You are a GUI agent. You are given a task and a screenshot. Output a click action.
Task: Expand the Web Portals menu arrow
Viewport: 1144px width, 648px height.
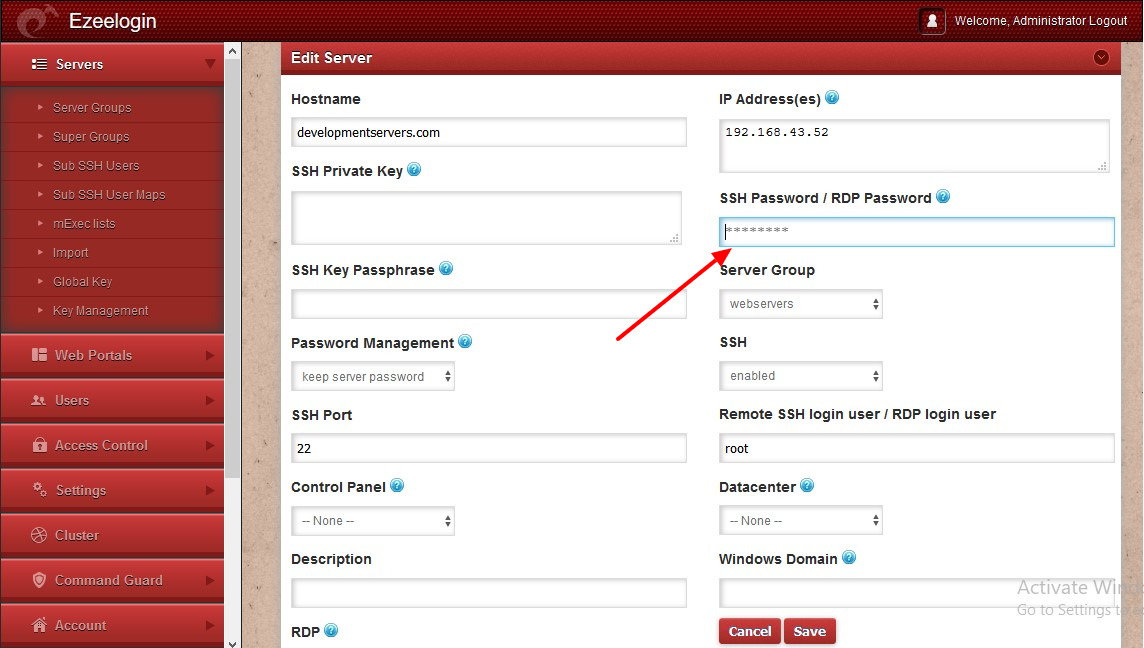210,355
